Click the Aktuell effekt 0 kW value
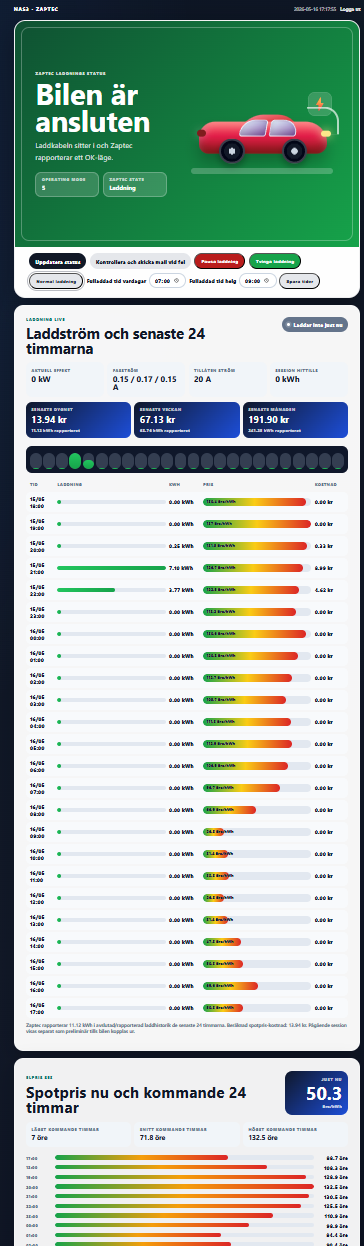Screen dimensions: 364x1246 click(x=40, y=379)
